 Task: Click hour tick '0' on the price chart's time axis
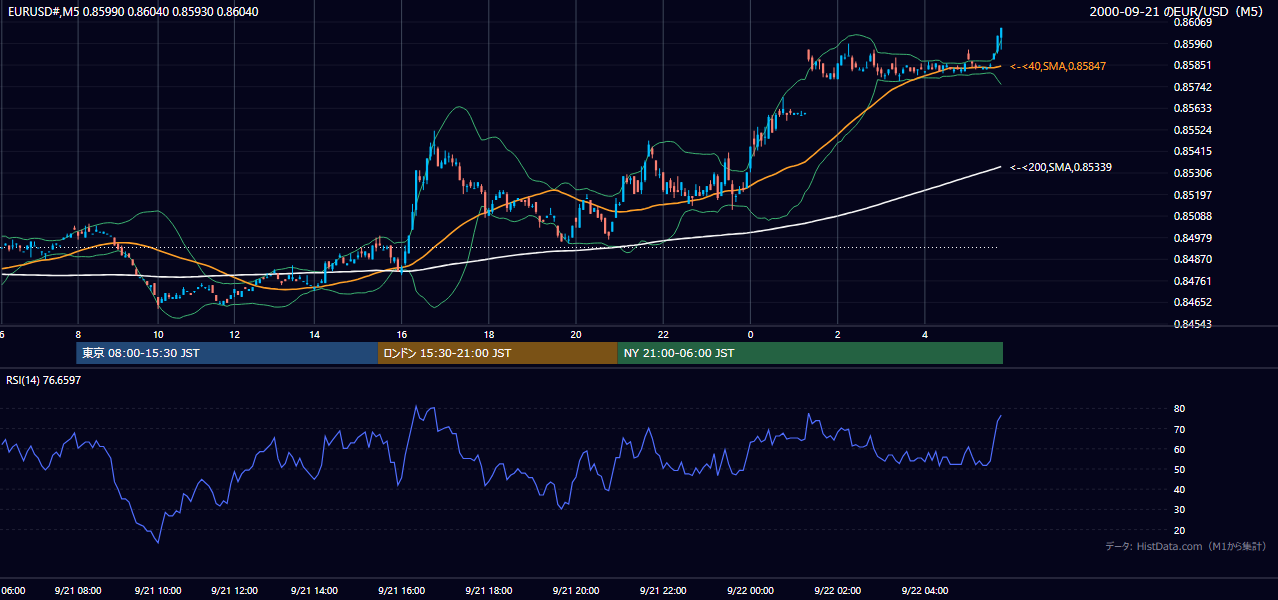pyautogui.click(x=750, y=334)
